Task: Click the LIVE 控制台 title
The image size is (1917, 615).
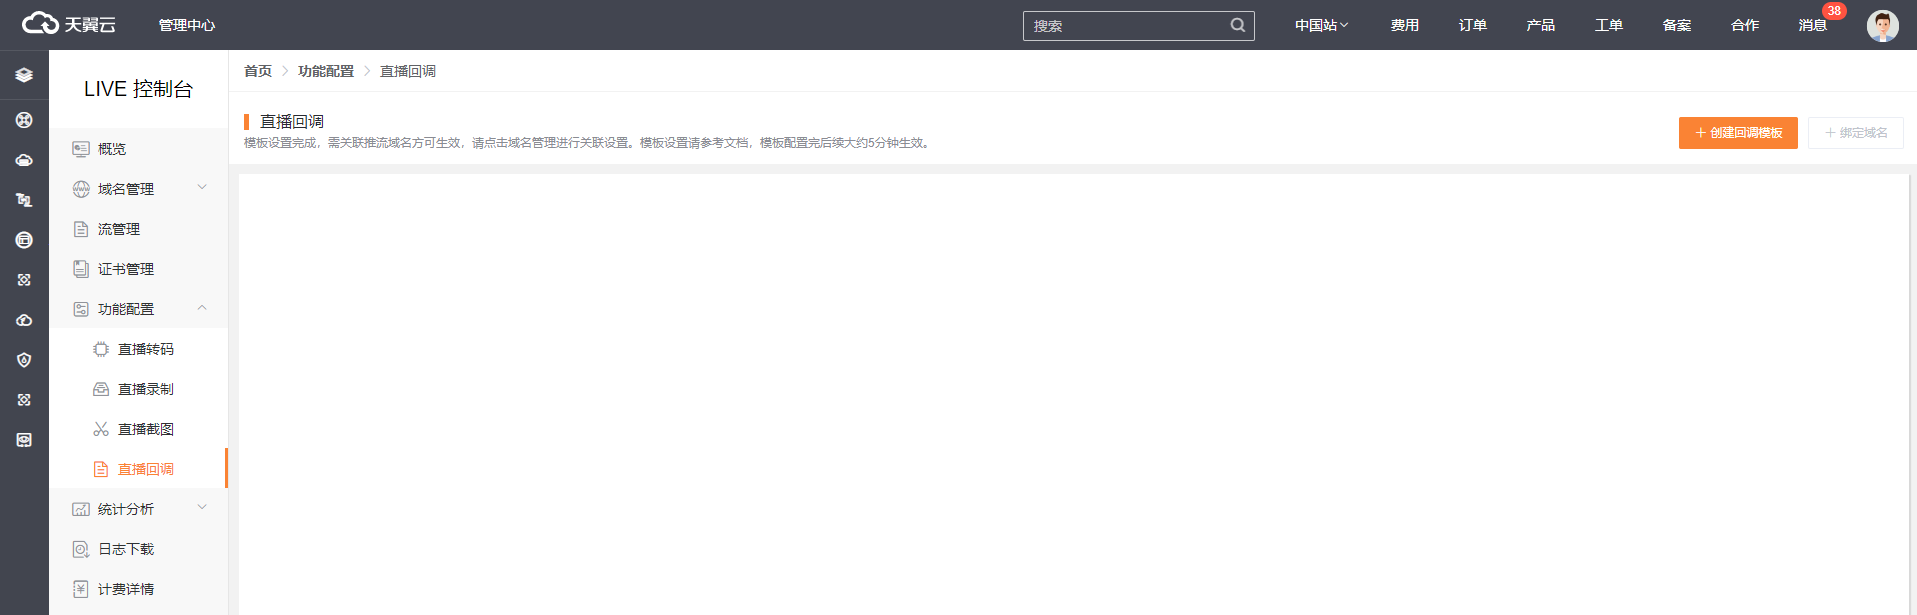Action: tap(138, 89)
